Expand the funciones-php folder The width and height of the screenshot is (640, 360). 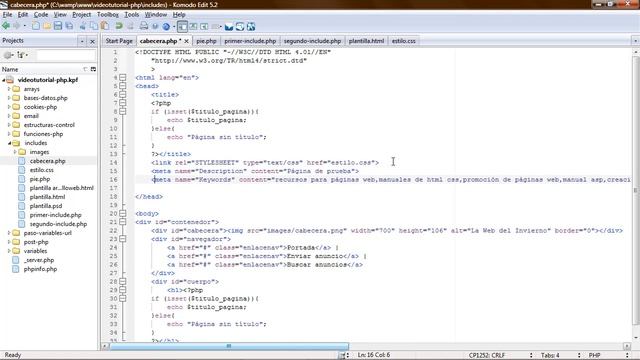click(9, 133)
